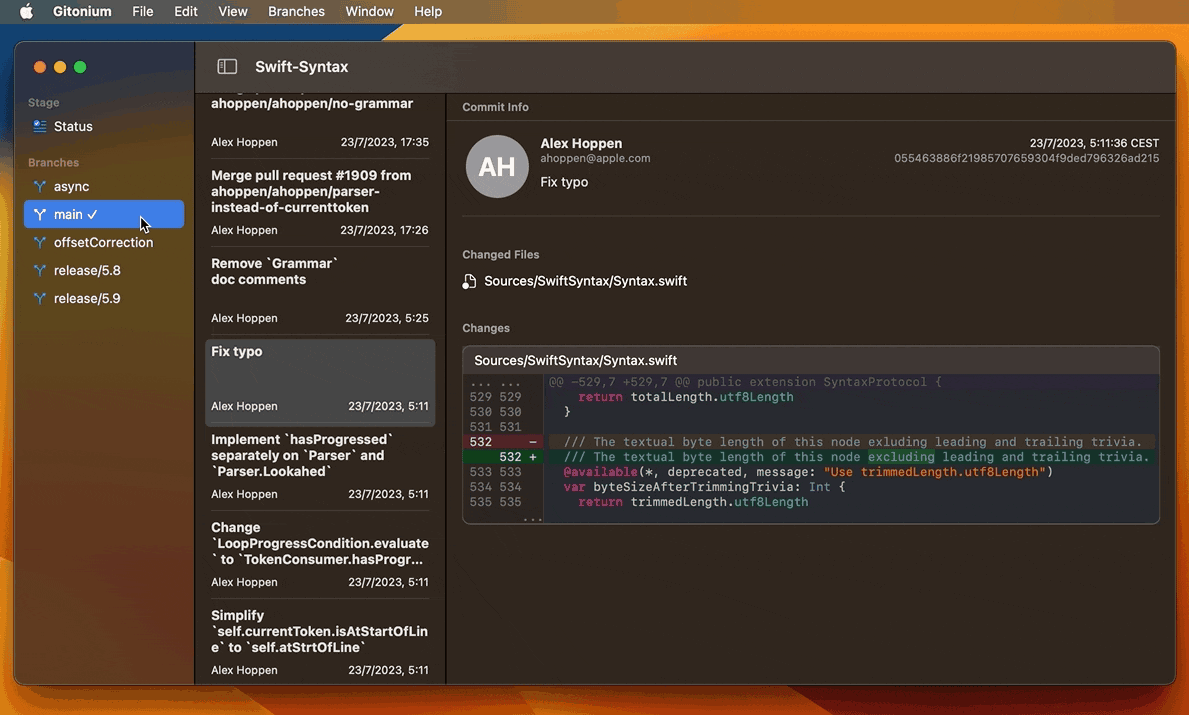
Task: Select Status in the Stage section
Action: pos(104,127)
